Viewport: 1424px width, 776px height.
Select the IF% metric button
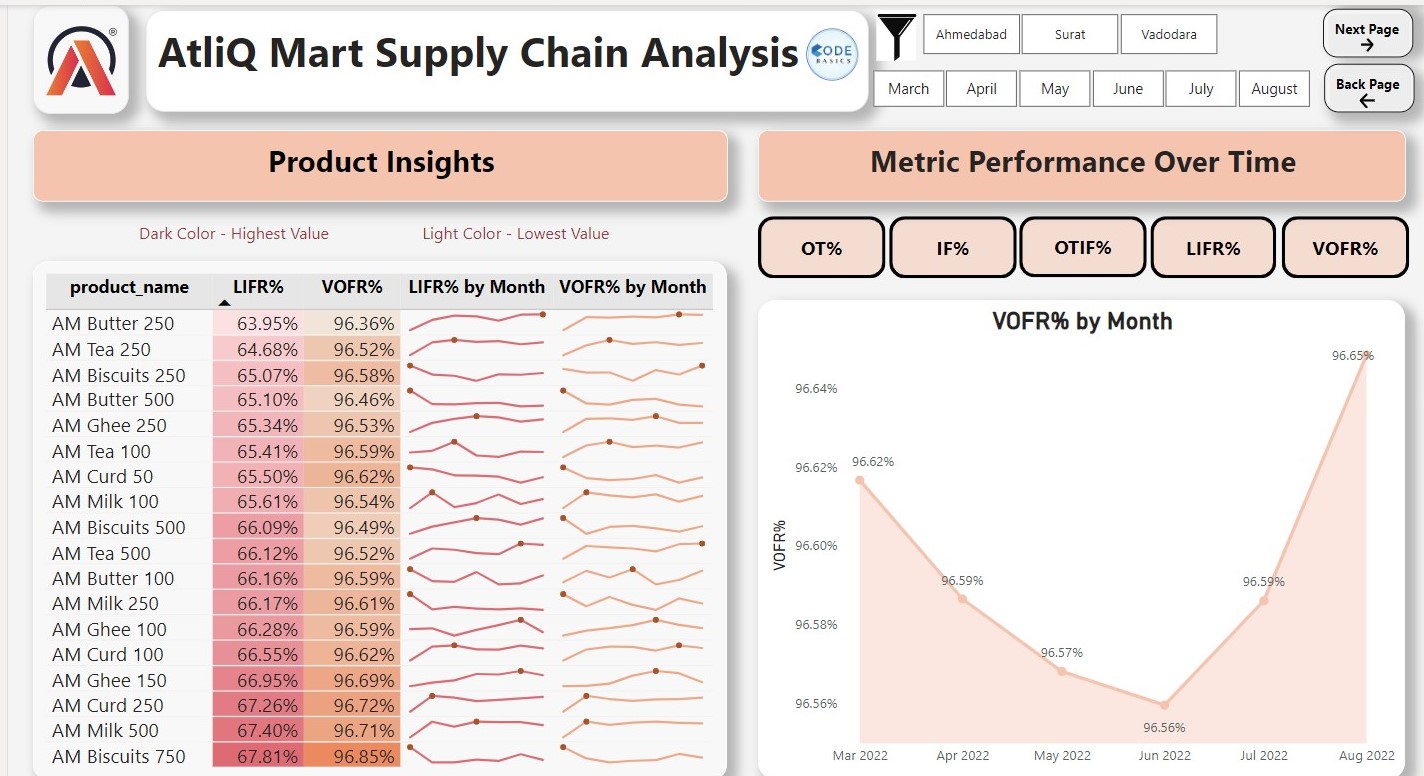coord(952,247)
